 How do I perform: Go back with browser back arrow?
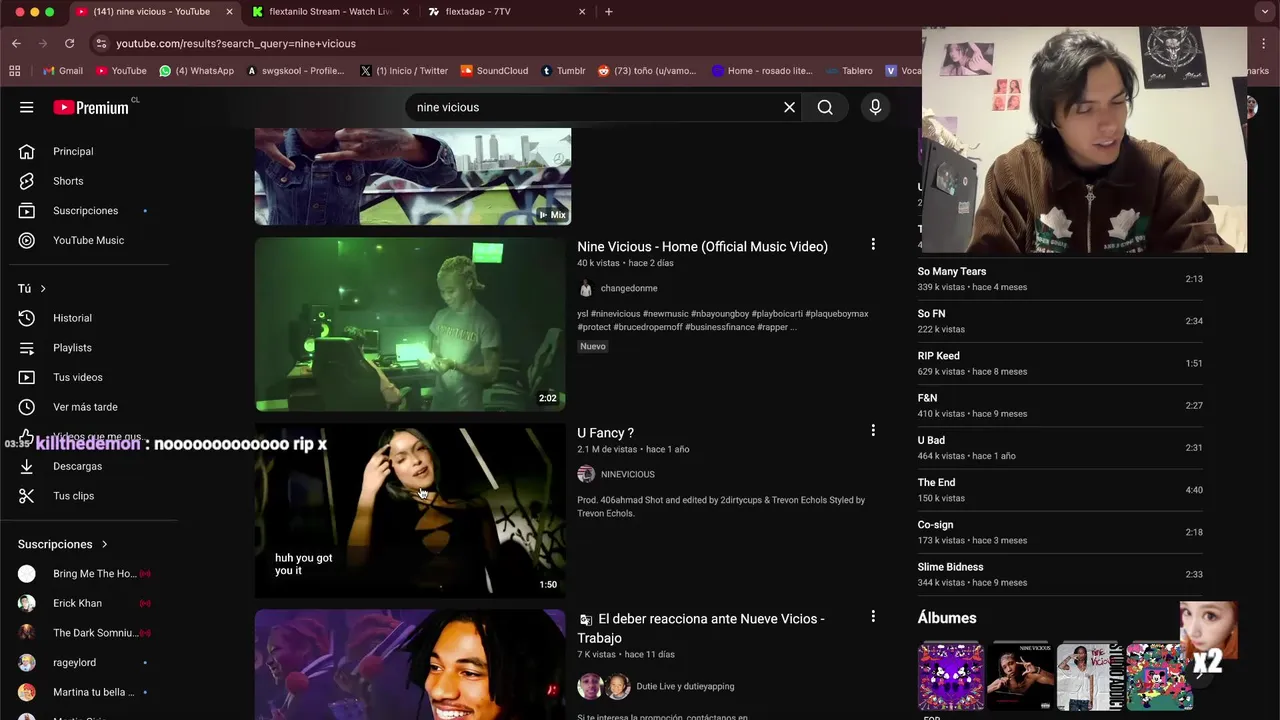click(16, 44)
